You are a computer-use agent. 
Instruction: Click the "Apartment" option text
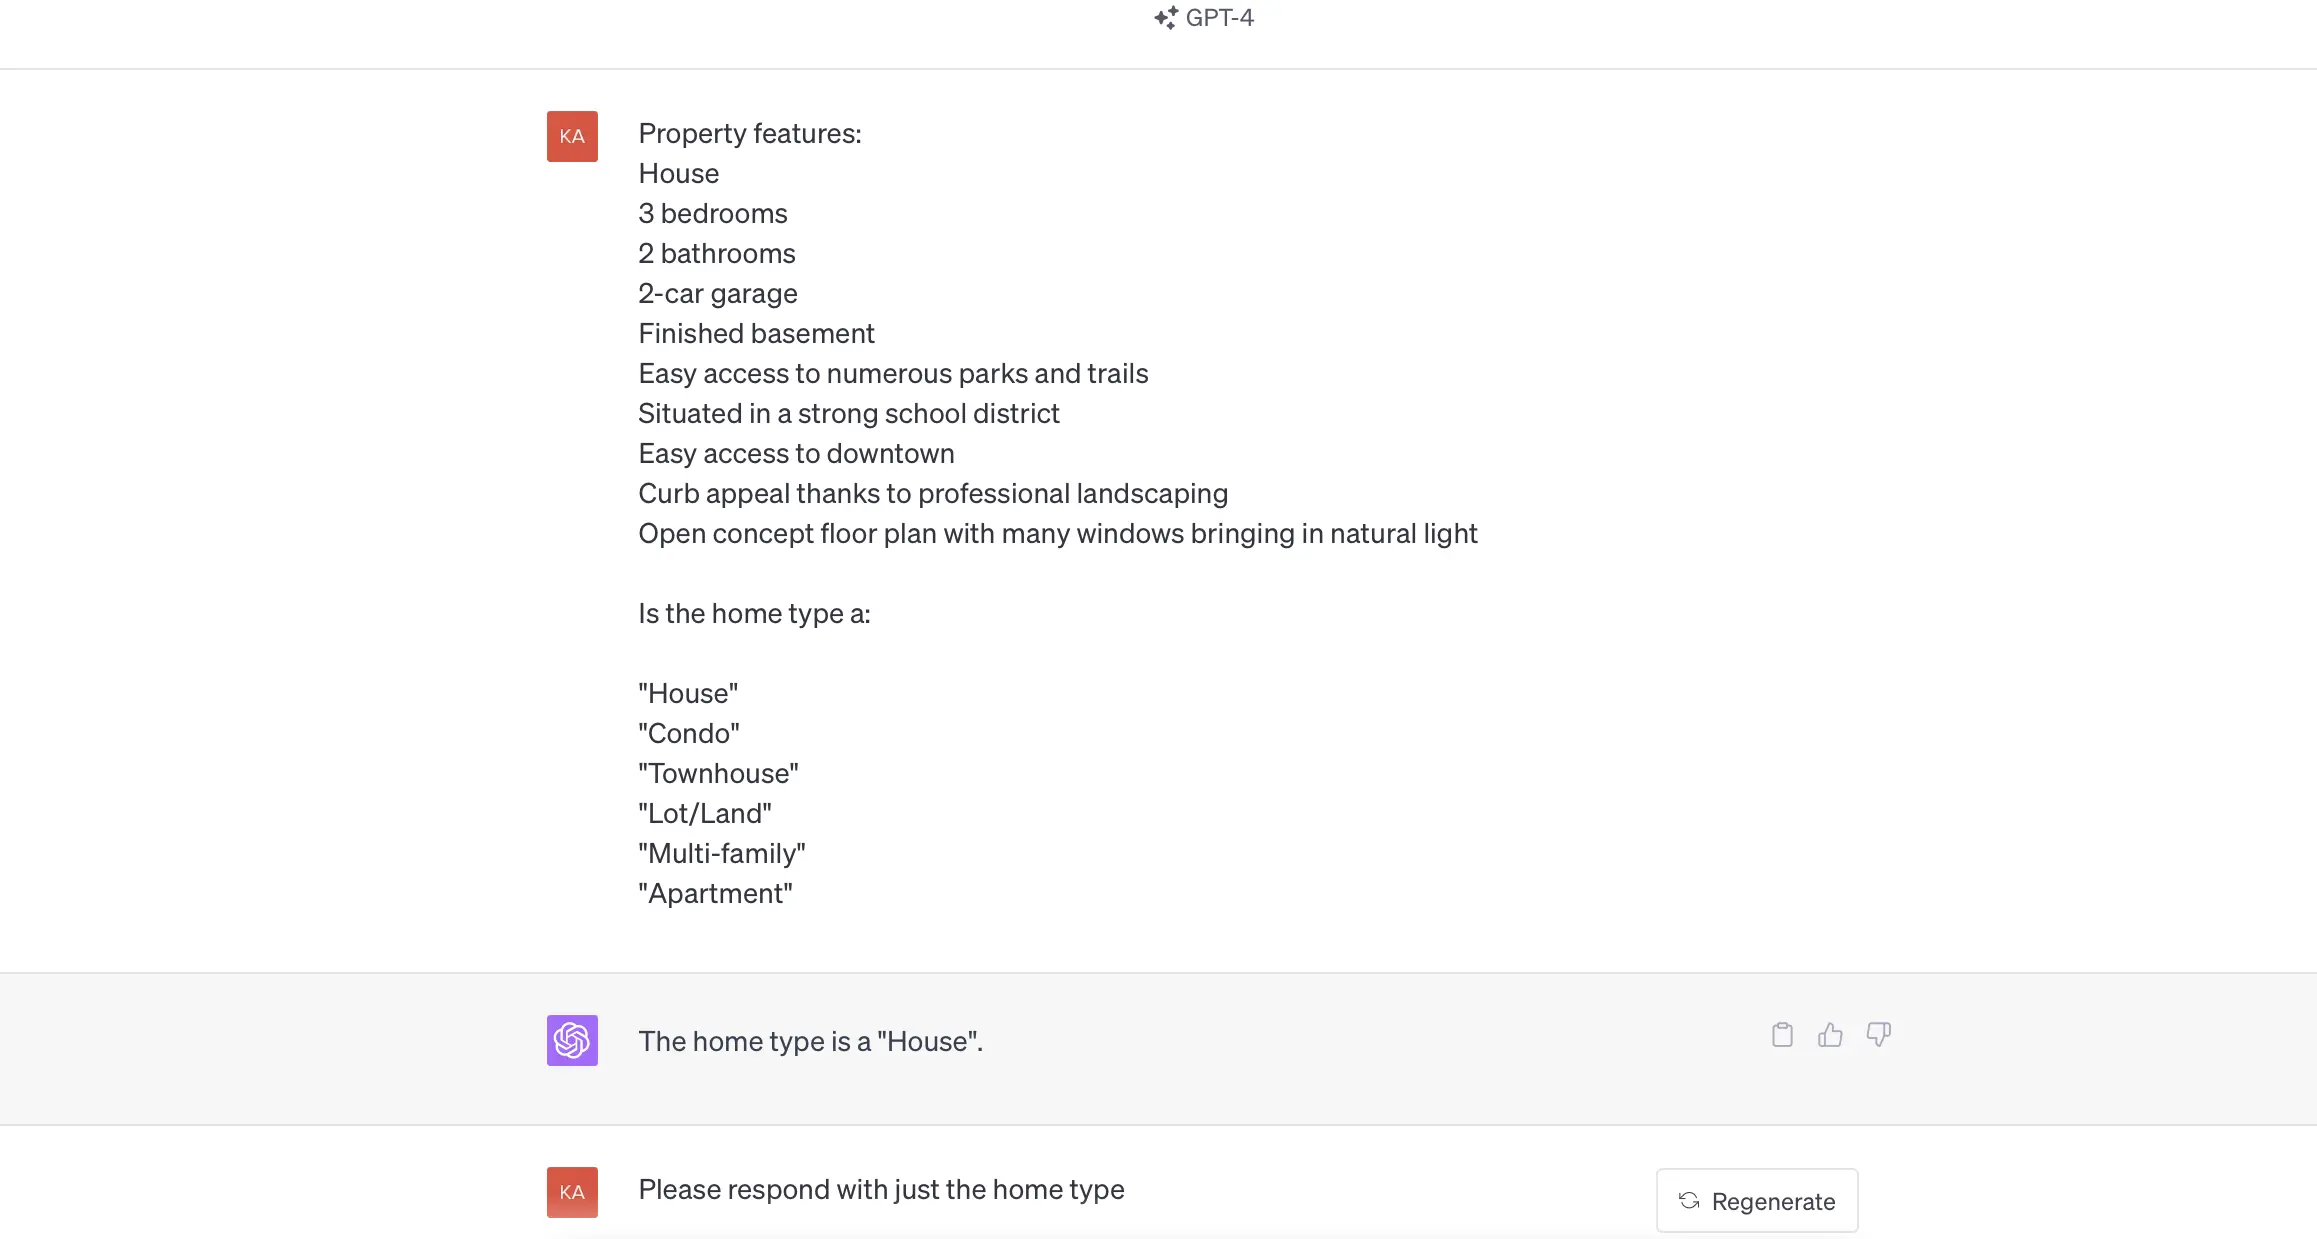point(715,894)
